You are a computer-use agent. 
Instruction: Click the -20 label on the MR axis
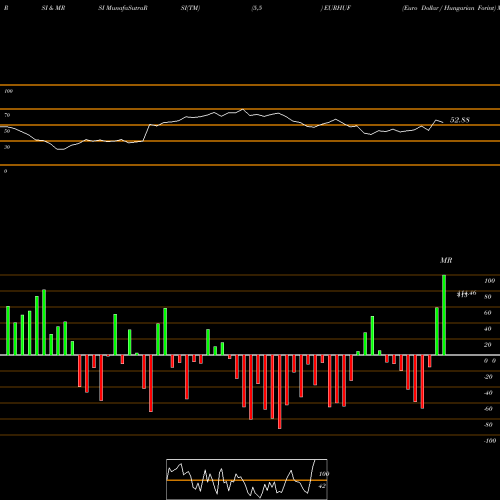click(488, 377)
